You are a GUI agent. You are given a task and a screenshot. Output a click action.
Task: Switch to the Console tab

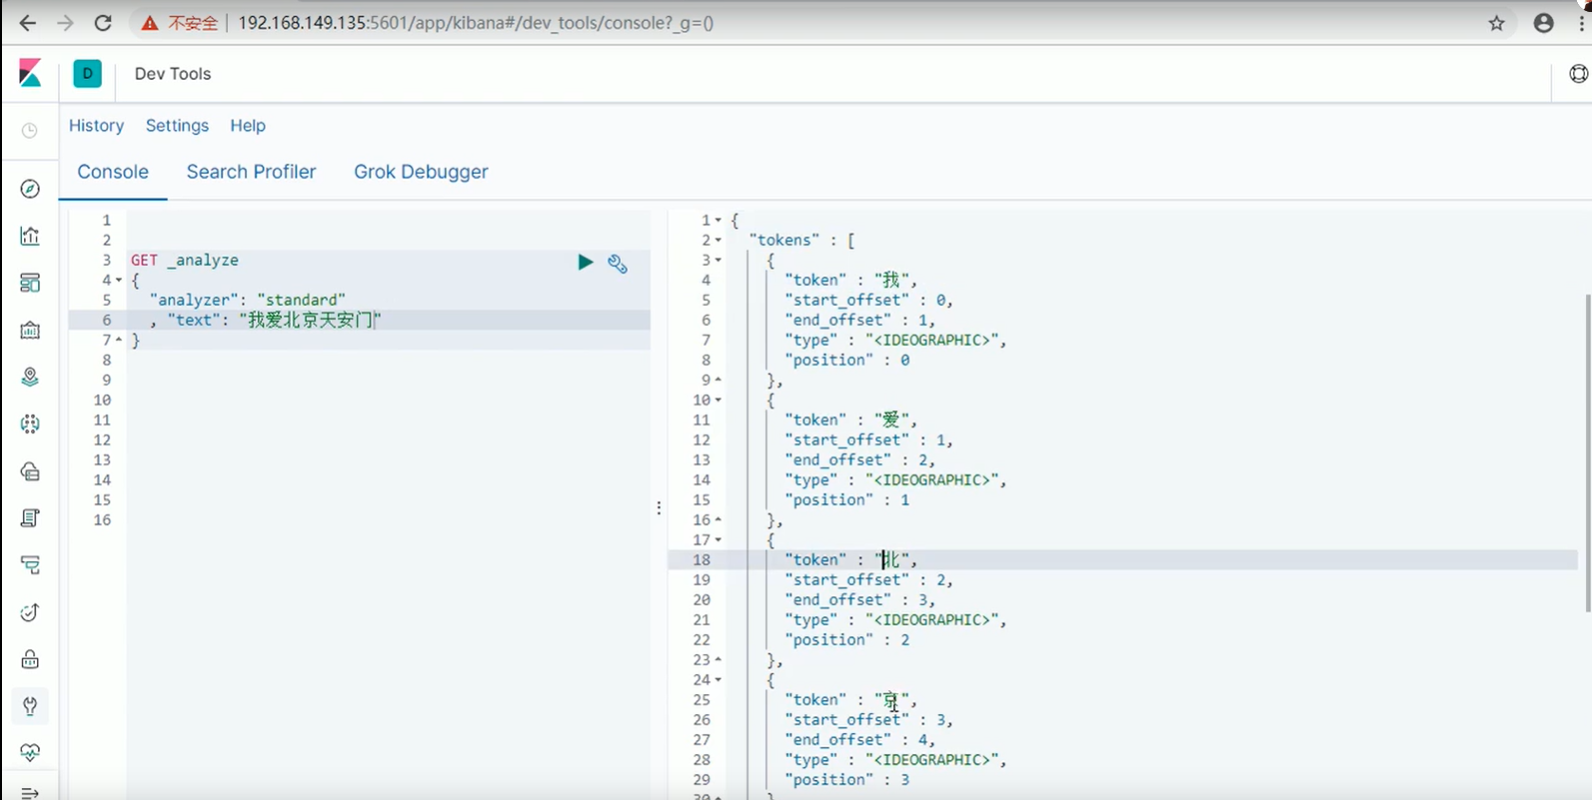point(113,172)
